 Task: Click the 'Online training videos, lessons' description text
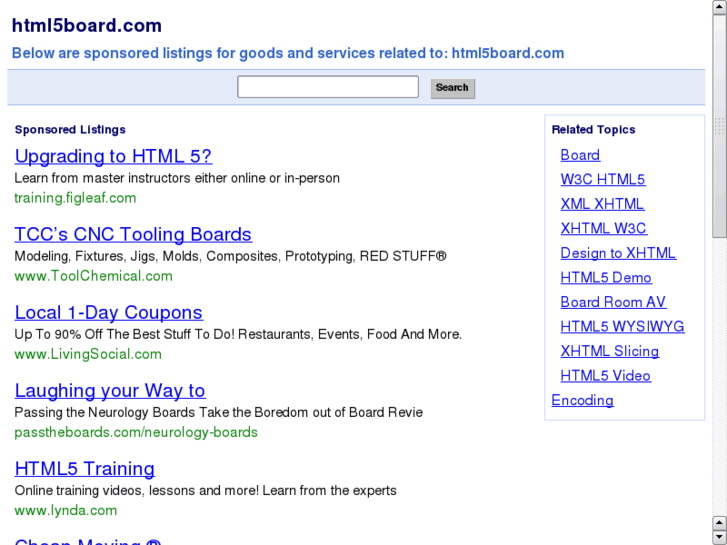[205, 491]
